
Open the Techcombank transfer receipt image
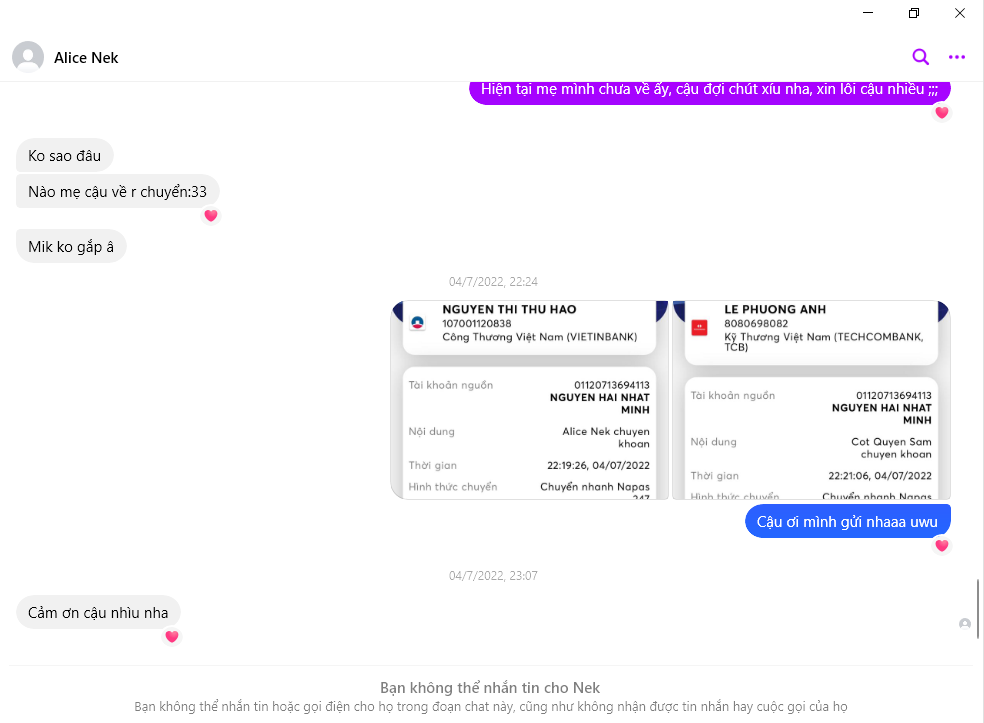[x=811, y=400]
